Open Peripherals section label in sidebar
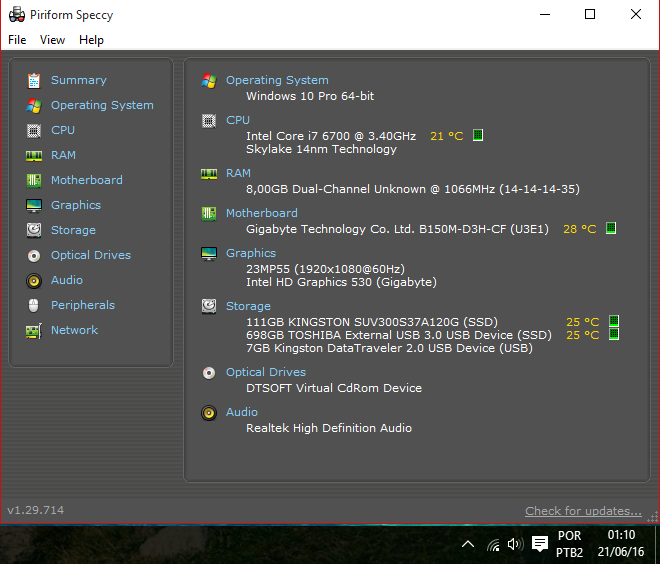 83,305
